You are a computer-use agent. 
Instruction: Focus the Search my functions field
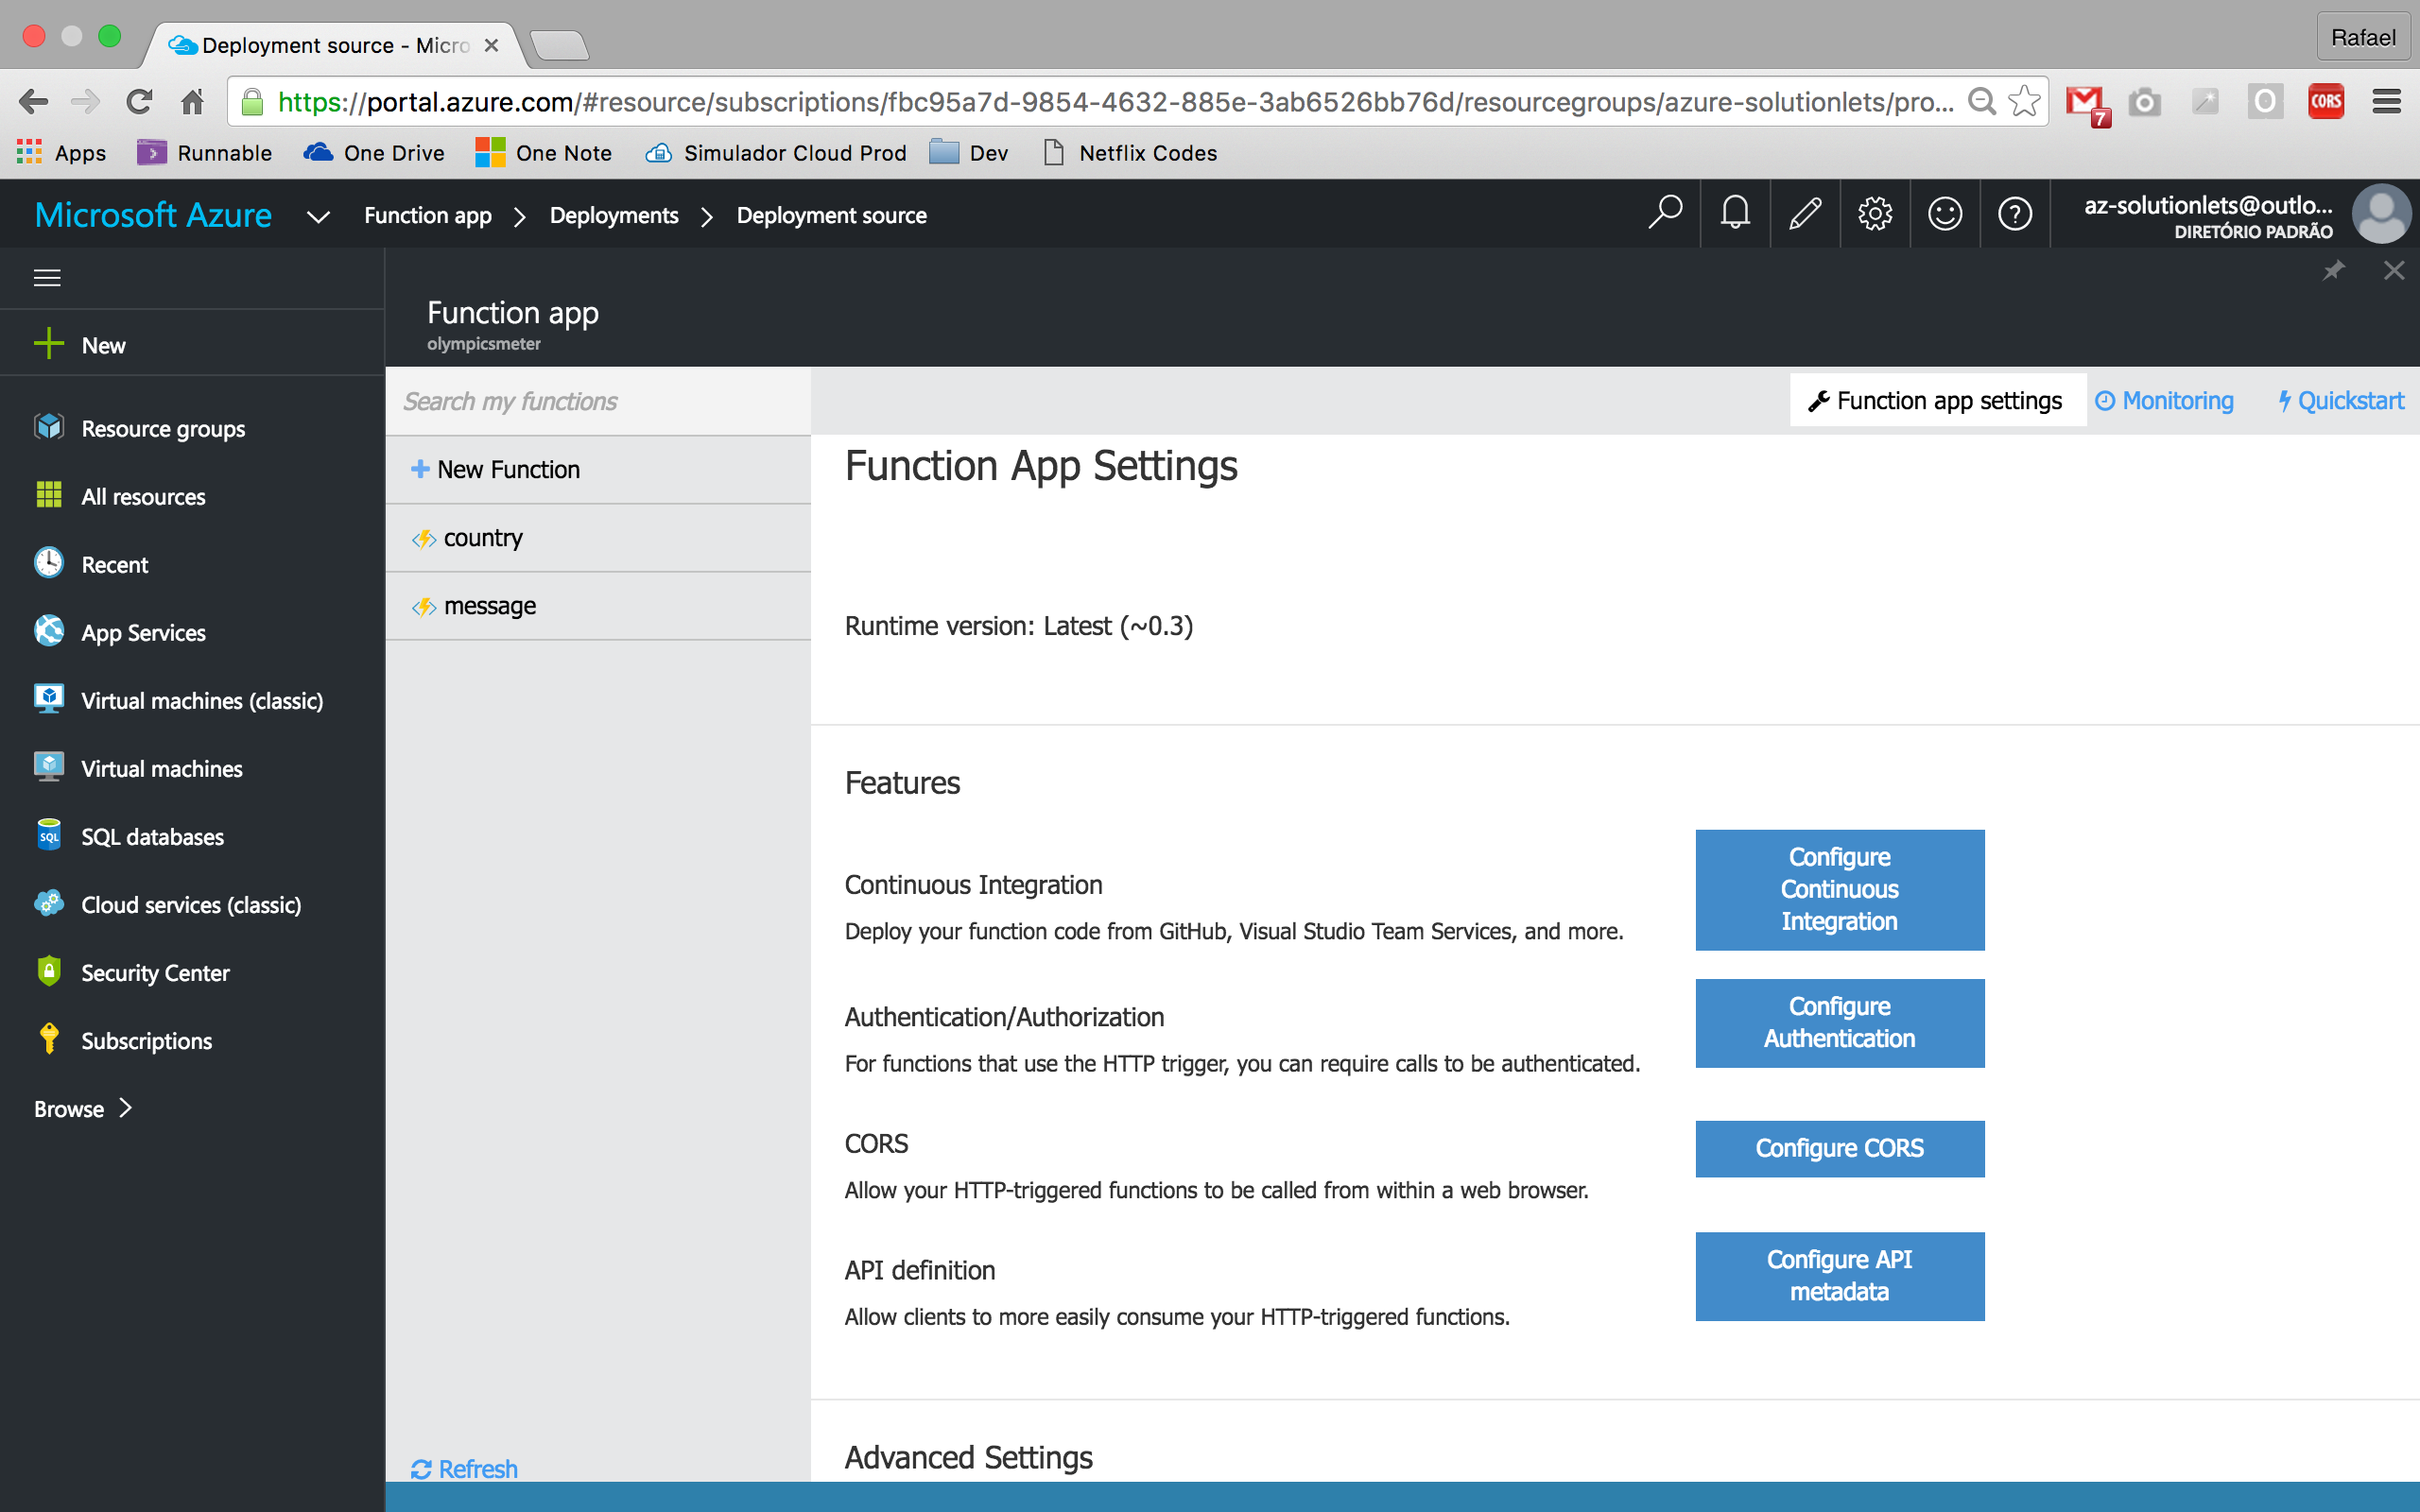pos(598,401)
